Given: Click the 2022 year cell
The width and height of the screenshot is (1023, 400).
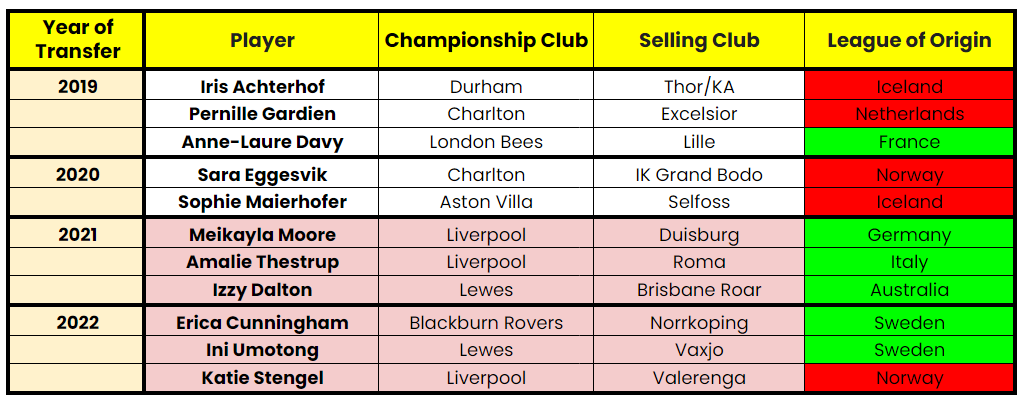Looking at the screenshot, I should [x=77, y=323].
